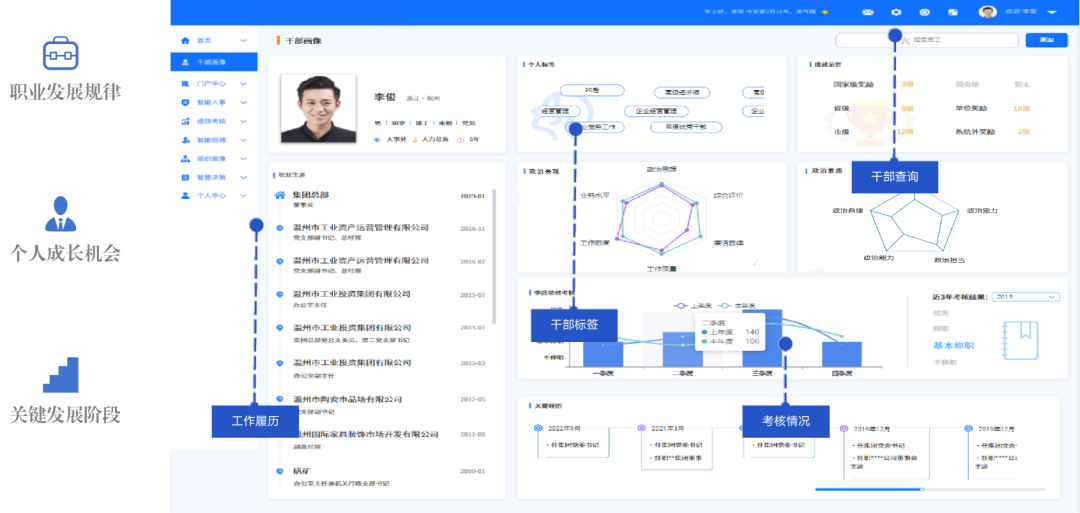Open the 个人中心 sidebar menu item

(214, 196)
